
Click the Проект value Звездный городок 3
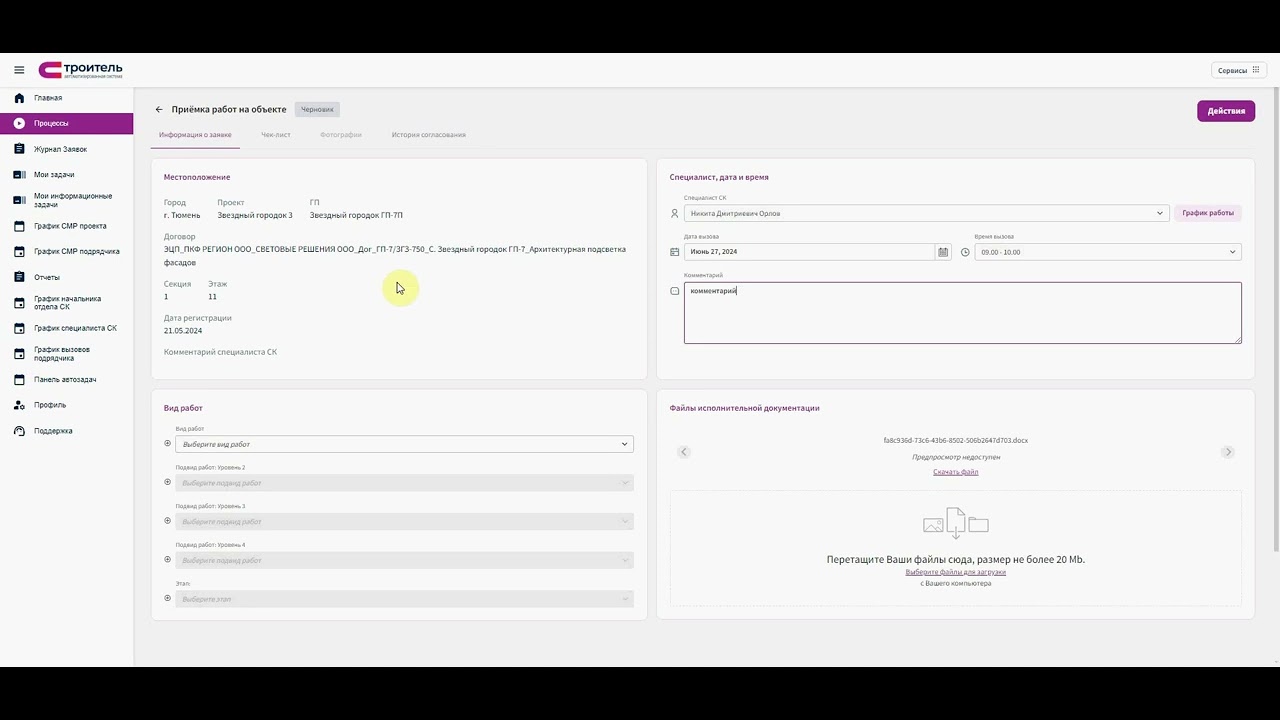pos(255,215)
